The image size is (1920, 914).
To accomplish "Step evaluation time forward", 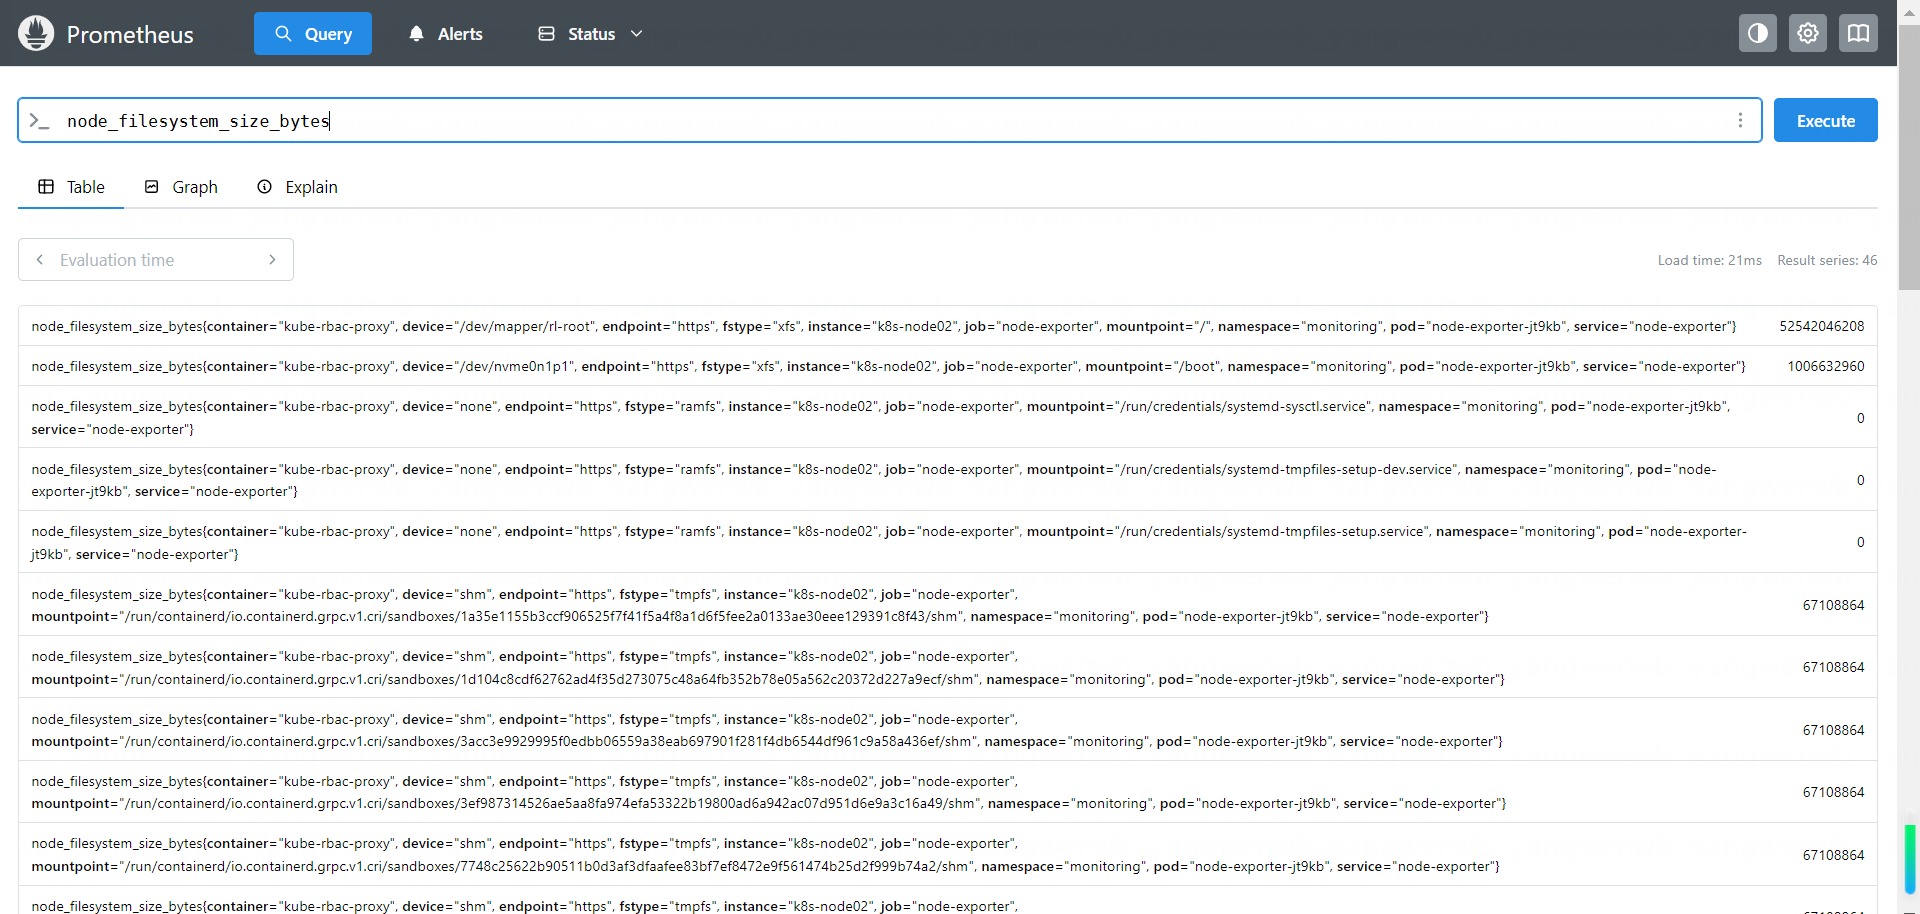I will 272,260.
